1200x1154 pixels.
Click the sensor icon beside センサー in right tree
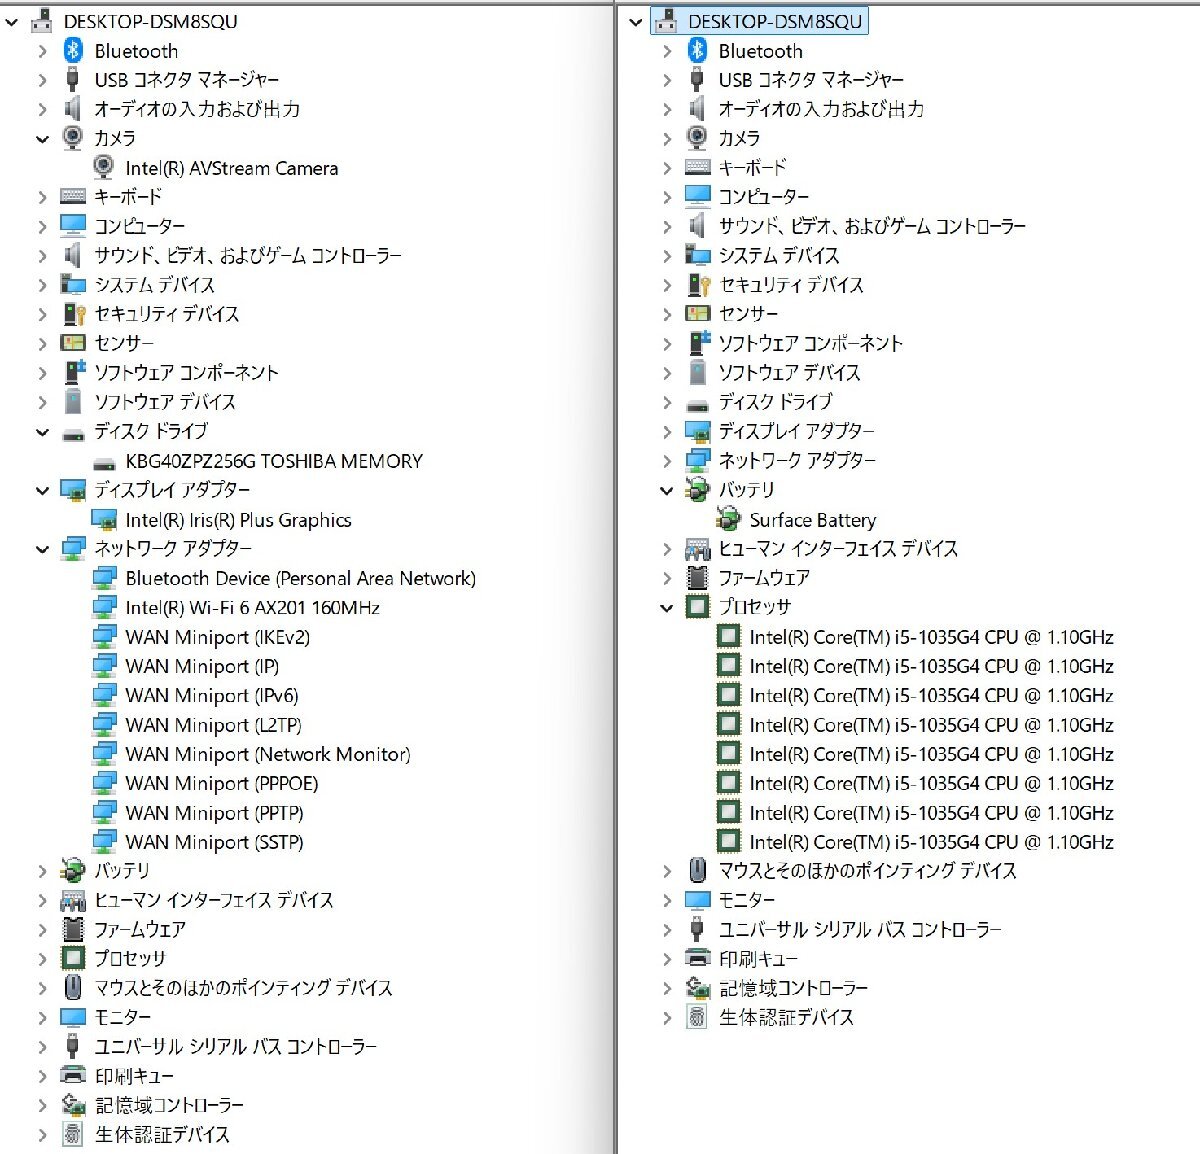(x=697, y=313)
